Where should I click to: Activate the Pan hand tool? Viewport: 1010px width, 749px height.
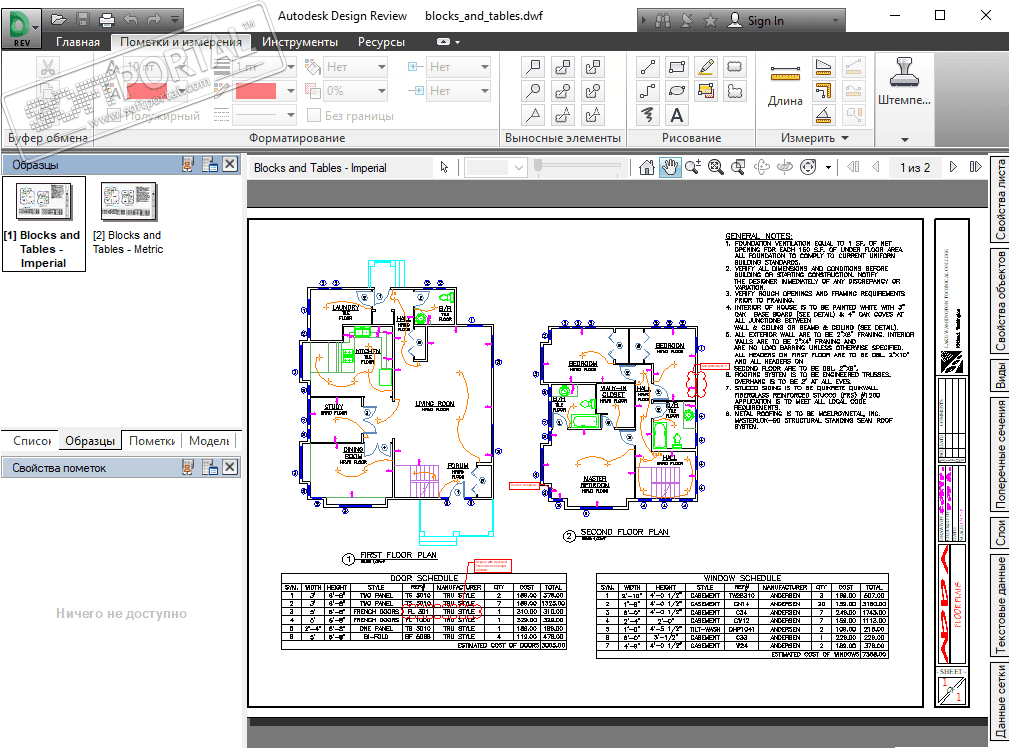pos(670,167)
